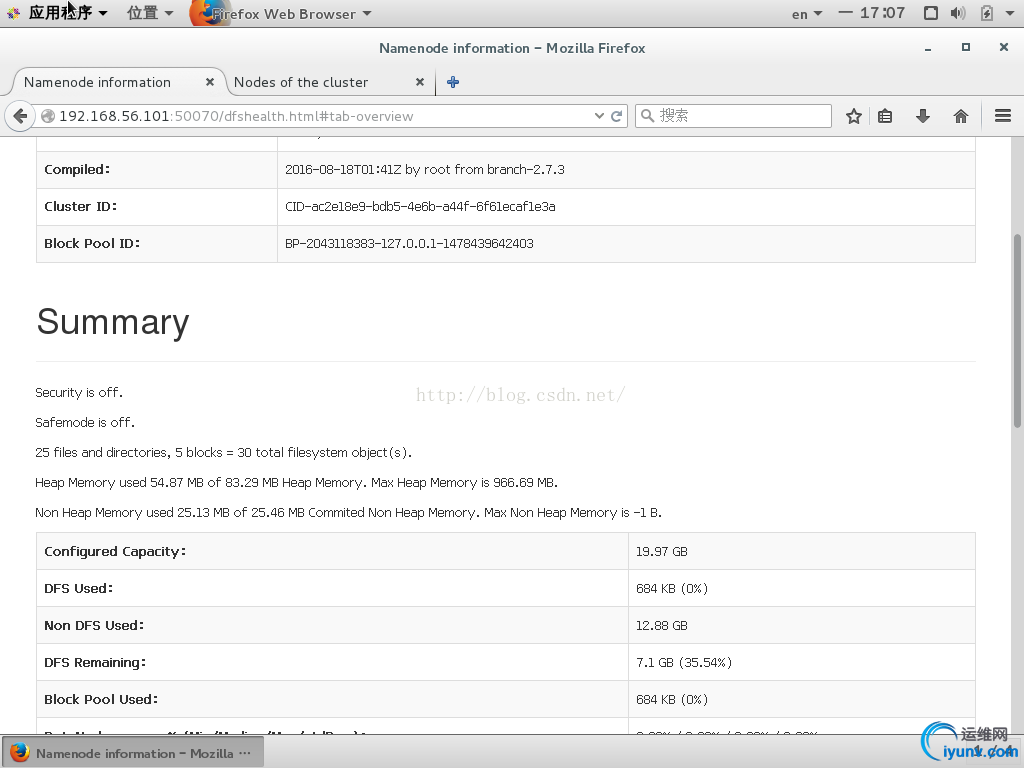Click the Block Pool ID label
Screen dimensions: 1024x768
coord(92,244)
